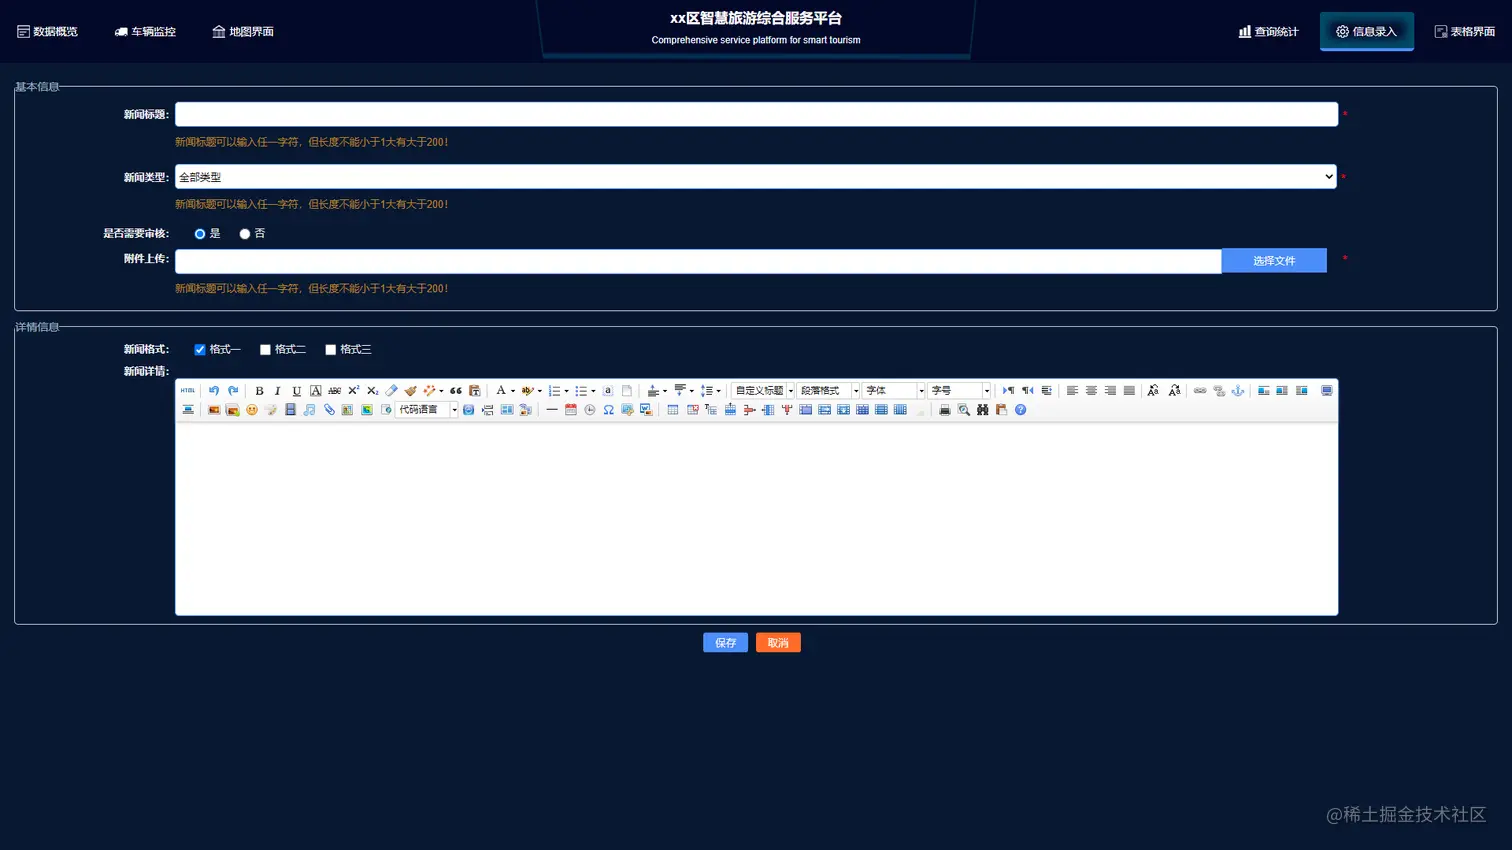Apply strikethrough formatting
1512x850 pixels.
click(334, 391)
